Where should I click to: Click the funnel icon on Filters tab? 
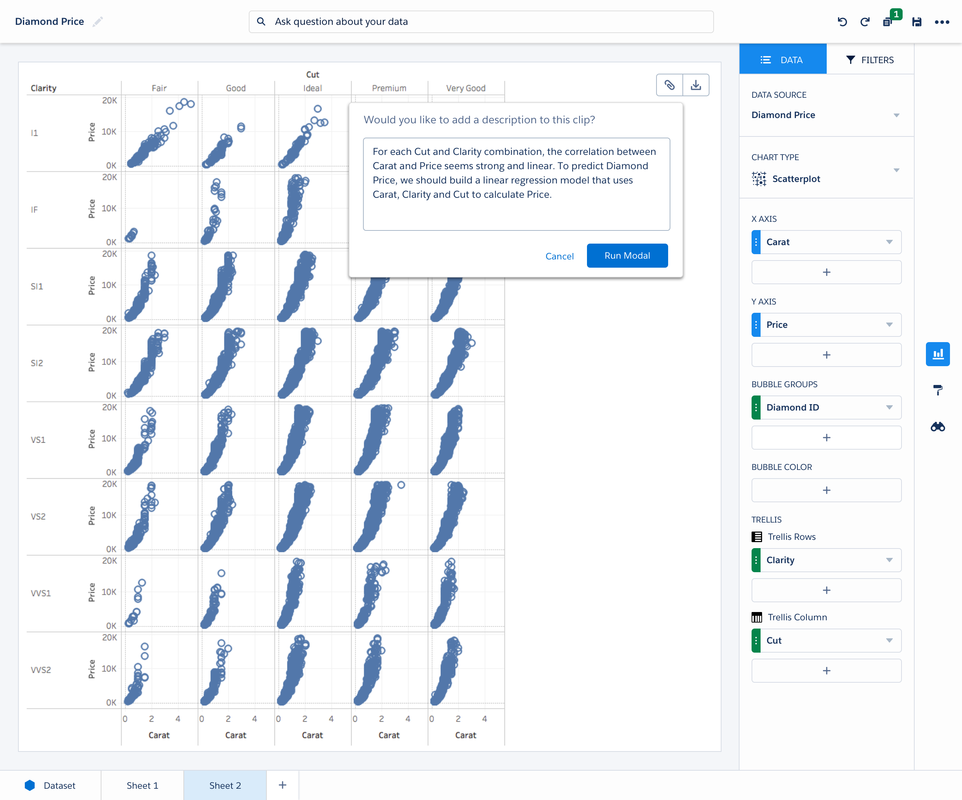[850, 60]
